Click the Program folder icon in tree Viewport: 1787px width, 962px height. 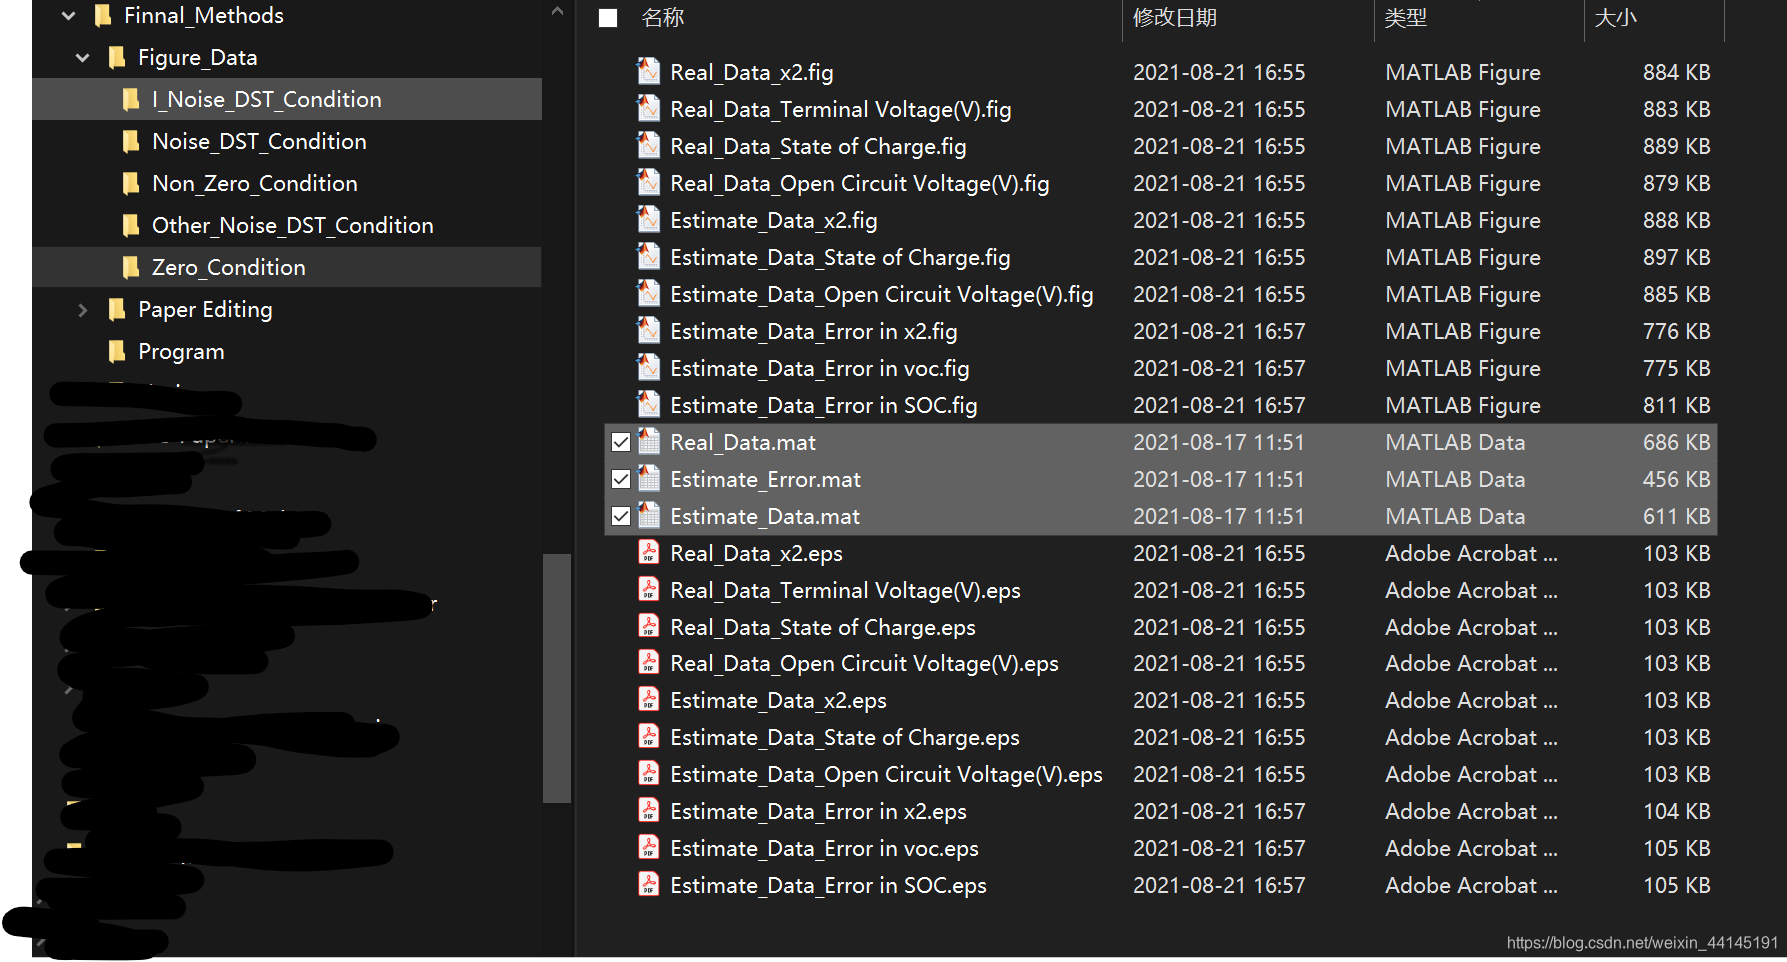117,351
